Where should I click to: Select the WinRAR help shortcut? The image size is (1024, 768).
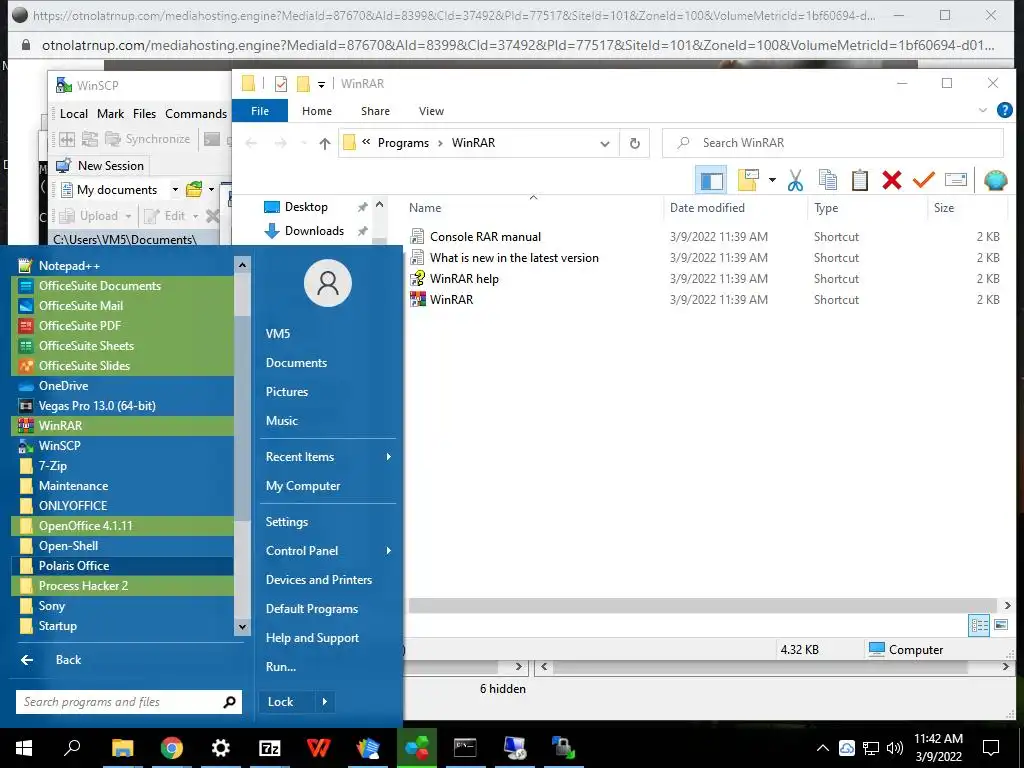(464, 279)
